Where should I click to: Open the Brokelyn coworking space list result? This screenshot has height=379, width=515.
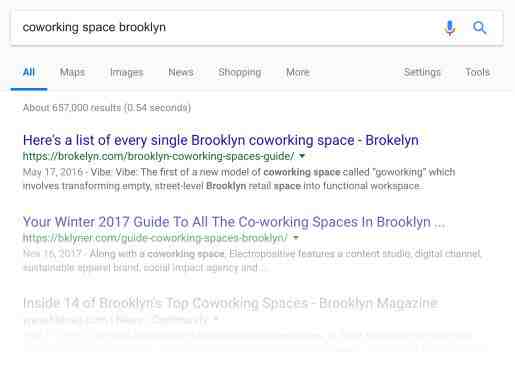tap(221, 140)
